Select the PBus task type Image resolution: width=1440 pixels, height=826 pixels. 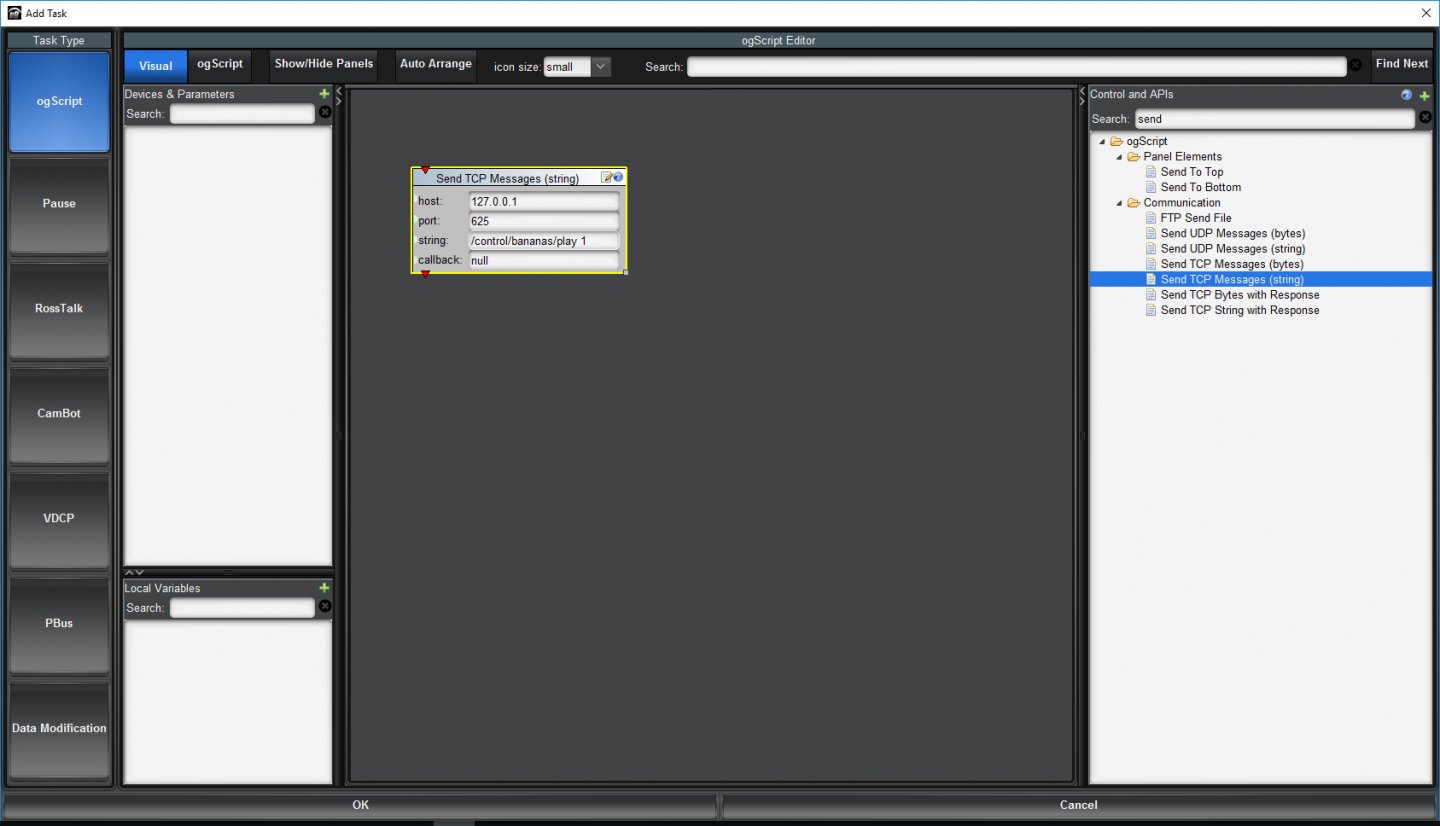point(59,624)
